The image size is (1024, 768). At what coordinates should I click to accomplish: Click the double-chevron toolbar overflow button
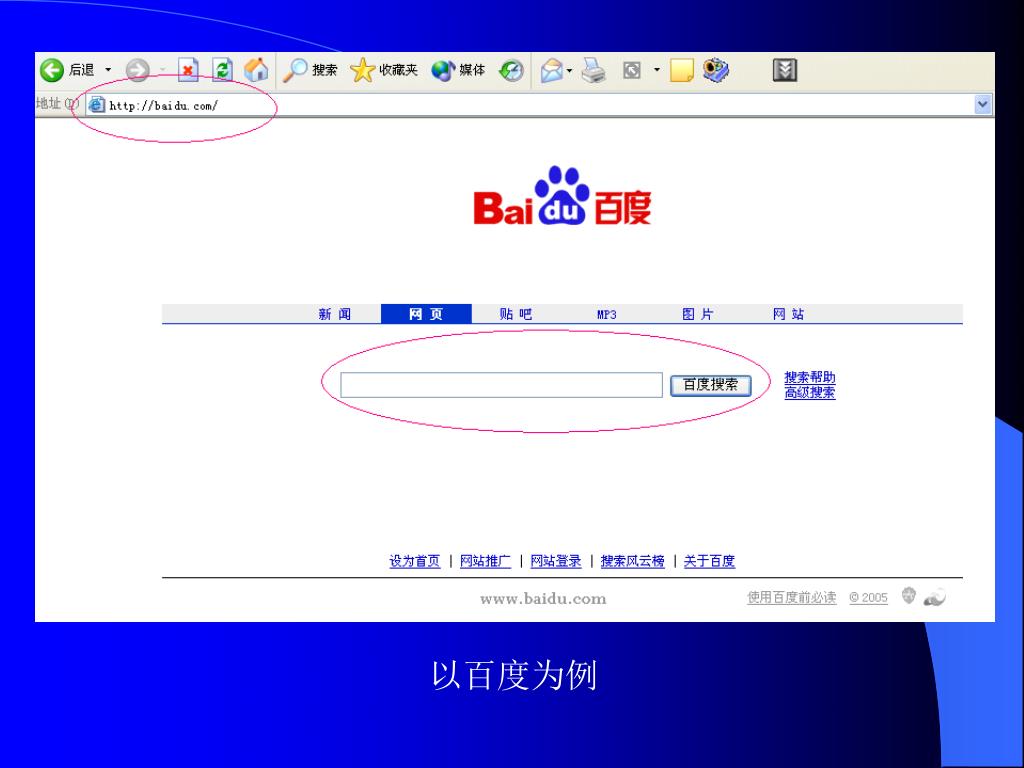(785, 70)
